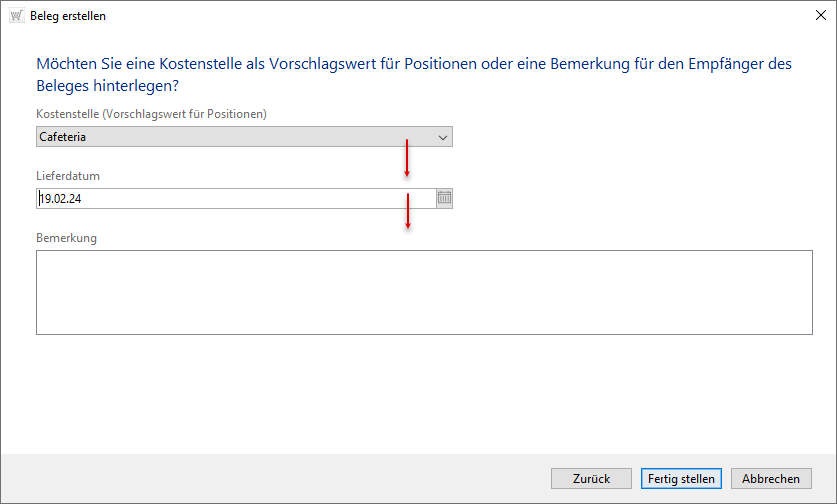The image size is (837, 504).
Task: Click the gray footer bar left of Zurück
Action: 270,479
